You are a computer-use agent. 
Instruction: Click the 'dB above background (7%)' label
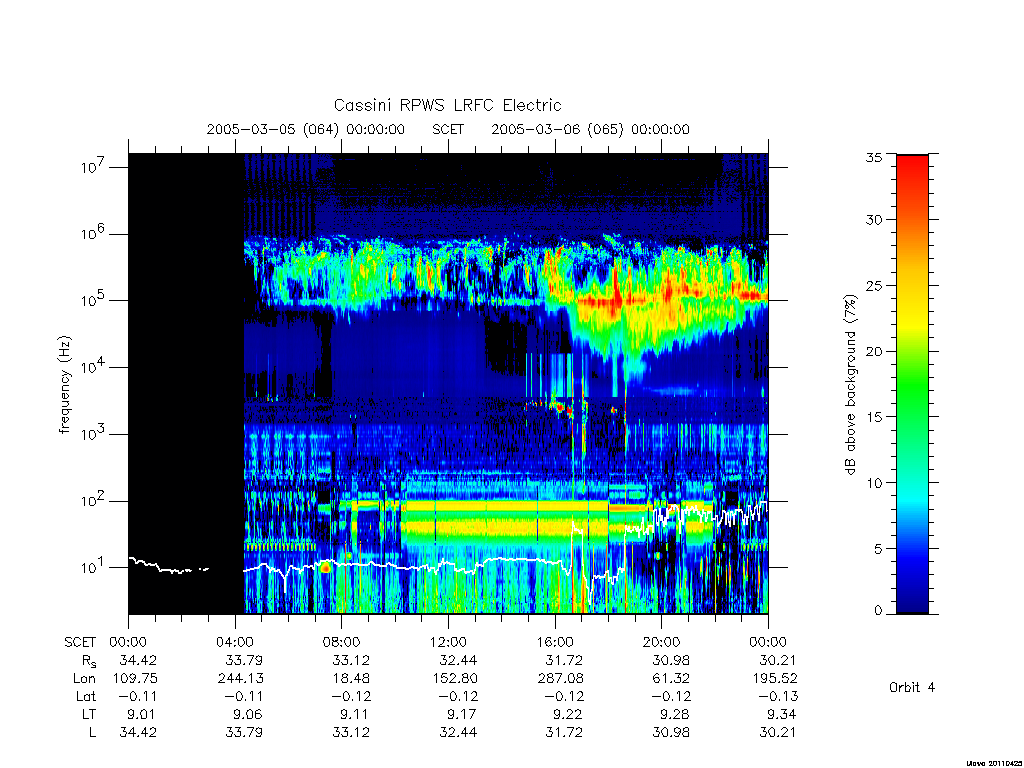point(850,385)
